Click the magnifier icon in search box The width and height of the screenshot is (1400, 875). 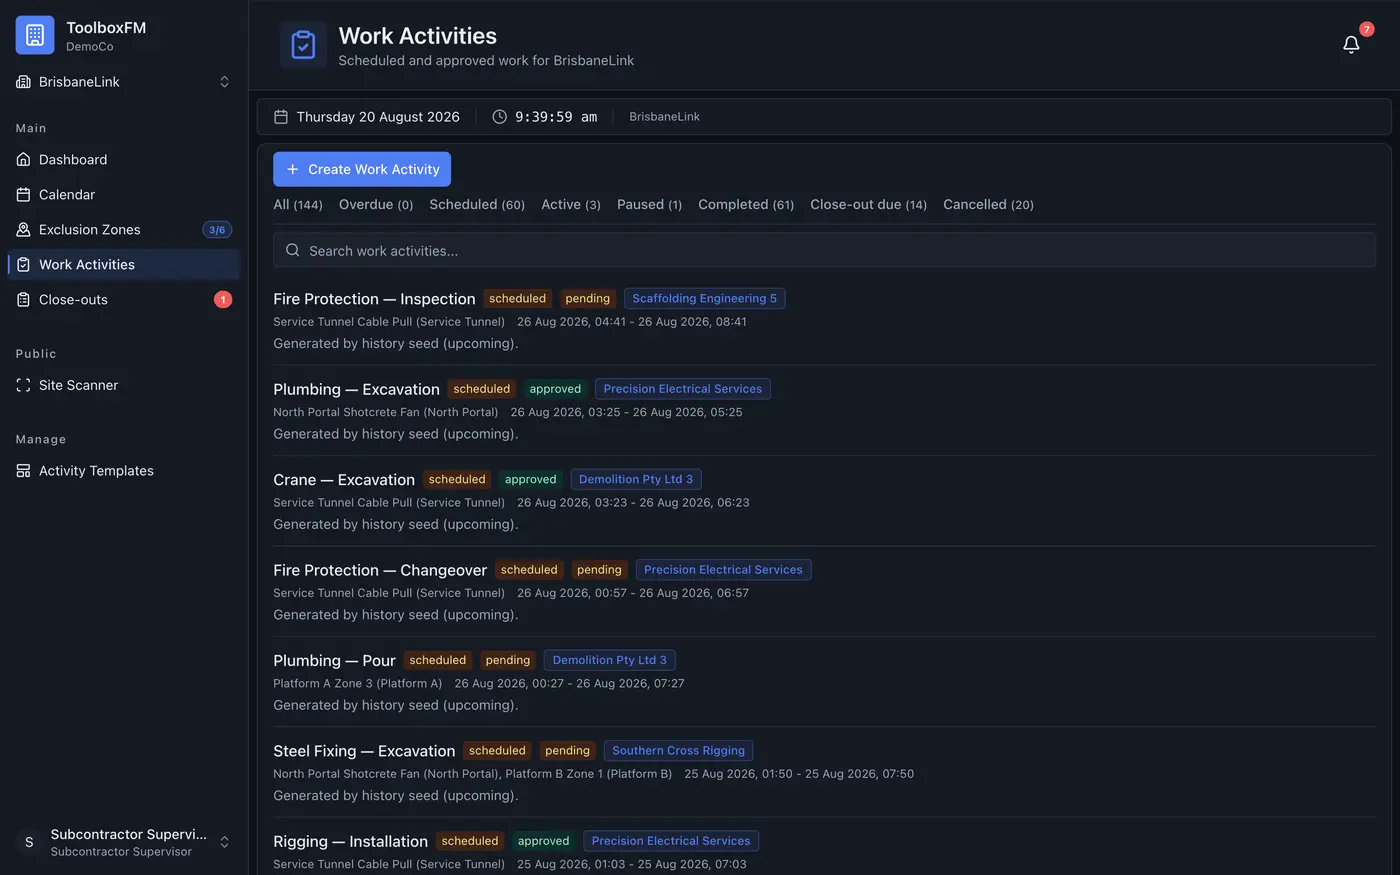[292, 250]
